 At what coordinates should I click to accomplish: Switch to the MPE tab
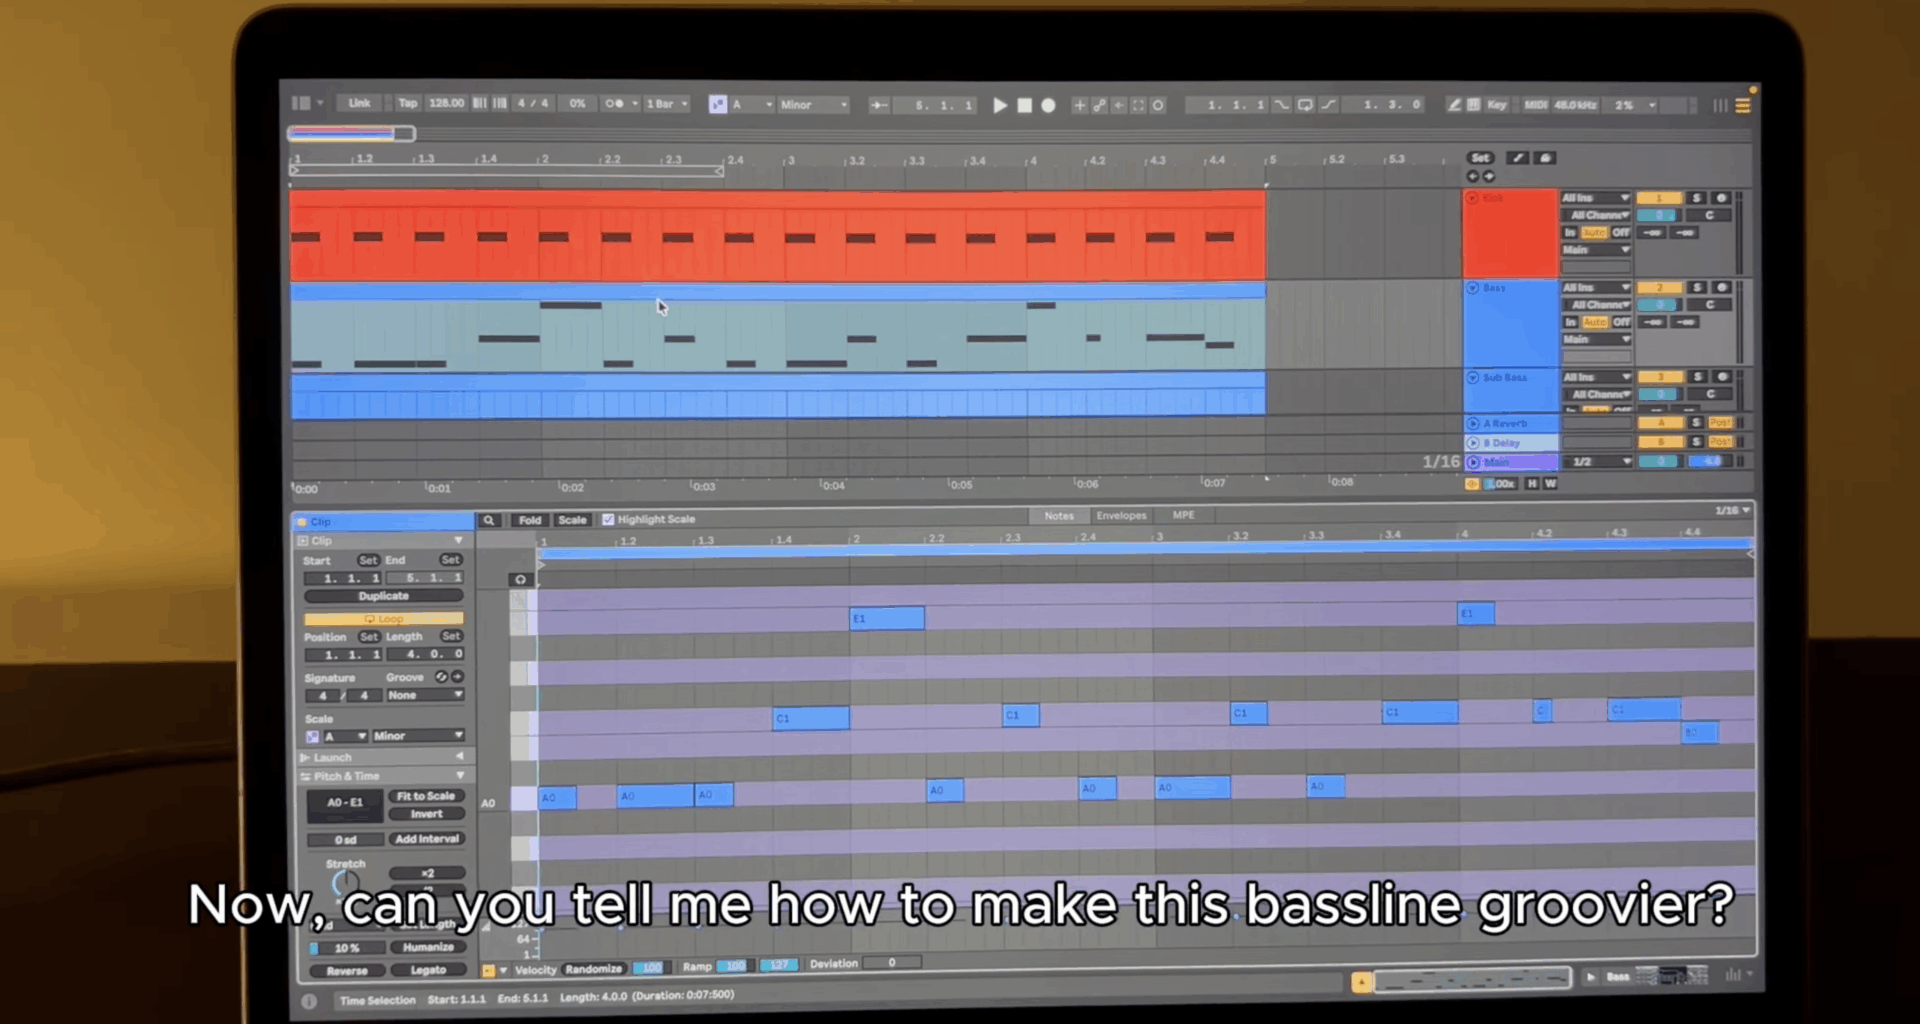coord(1183,515)
